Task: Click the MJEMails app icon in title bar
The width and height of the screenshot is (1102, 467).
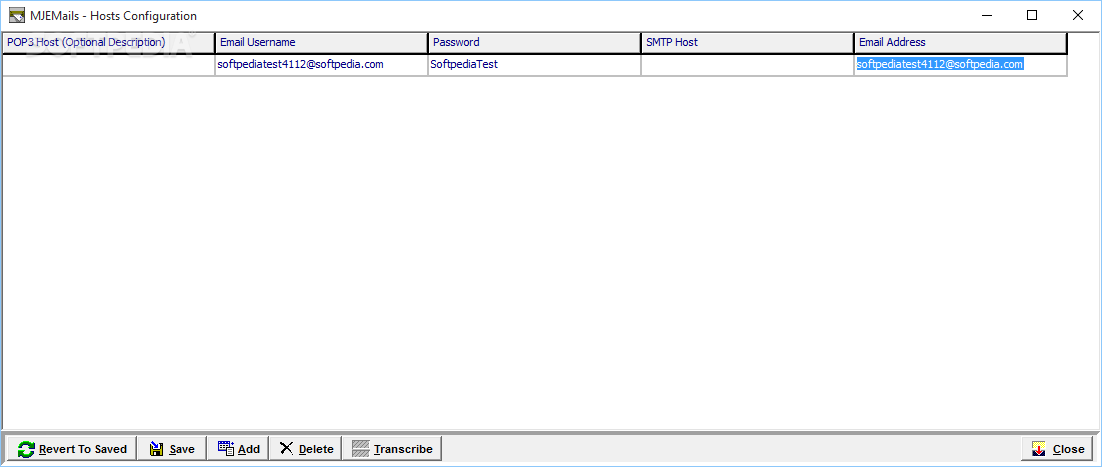Action: point(17,15)
